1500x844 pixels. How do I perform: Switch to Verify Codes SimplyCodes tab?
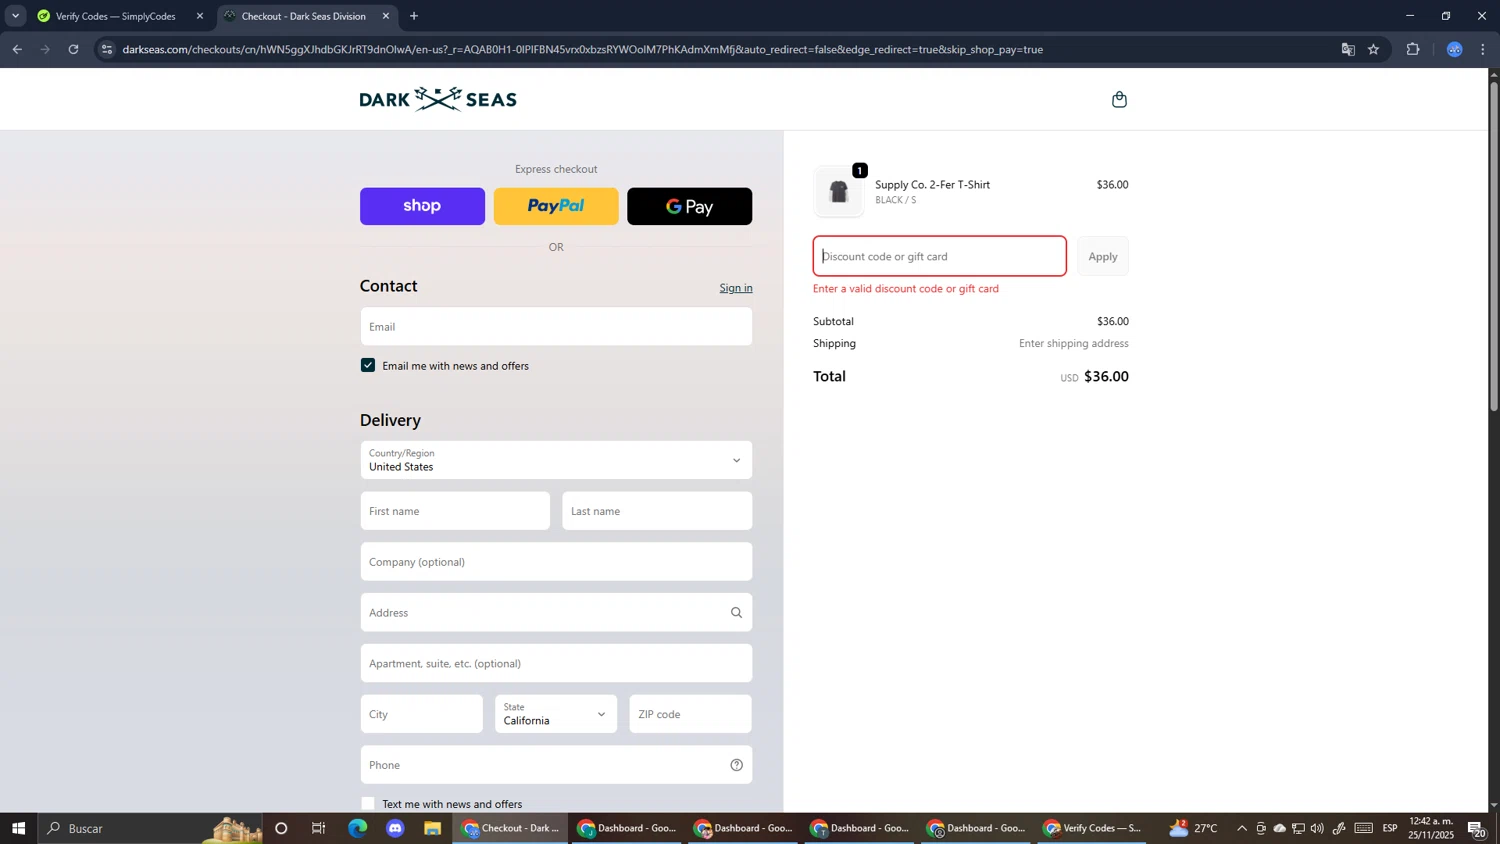[115, 16]
